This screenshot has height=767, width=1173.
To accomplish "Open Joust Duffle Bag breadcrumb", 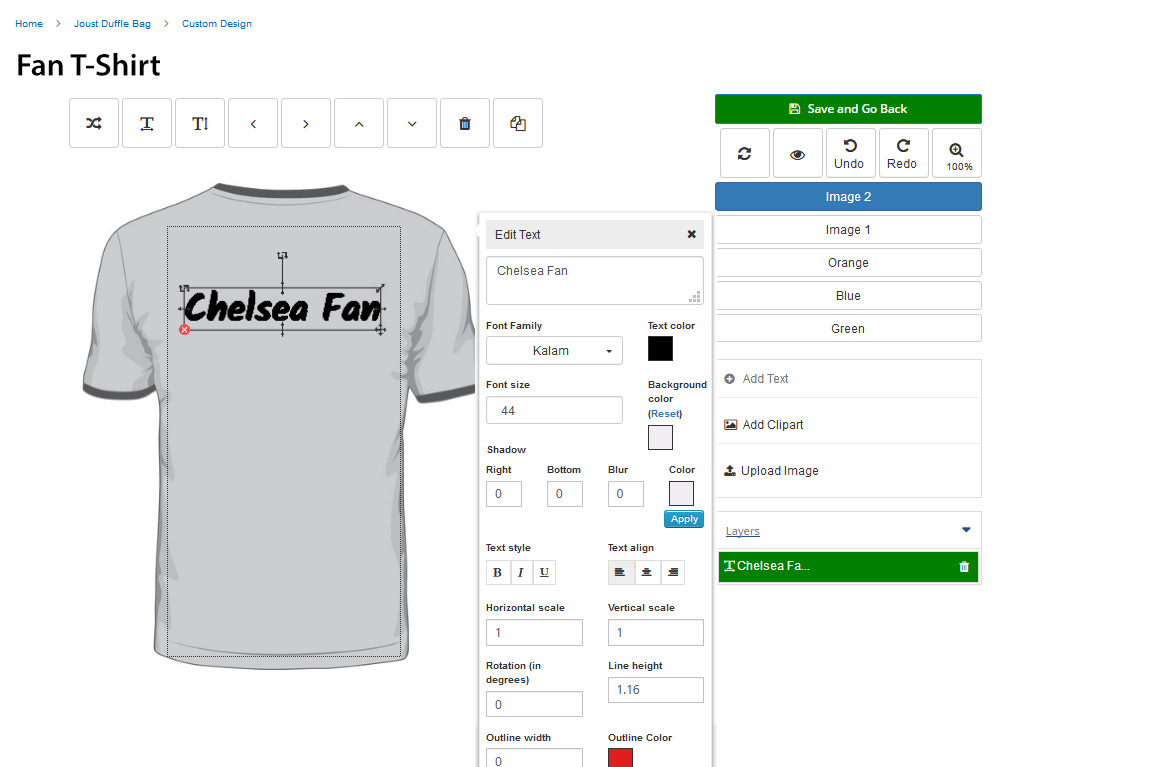I will coord(112,24).
